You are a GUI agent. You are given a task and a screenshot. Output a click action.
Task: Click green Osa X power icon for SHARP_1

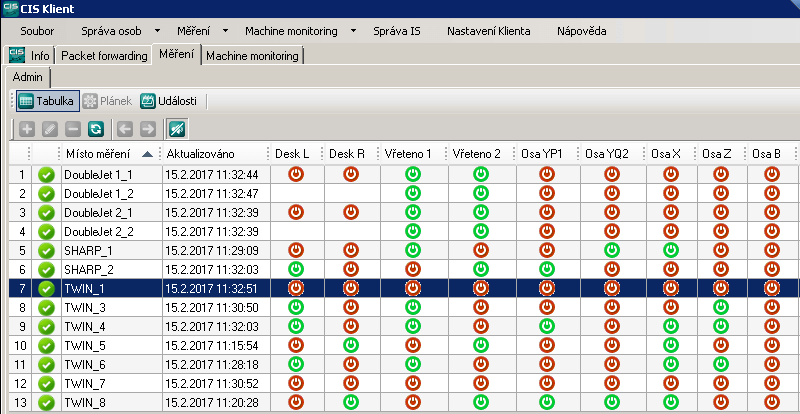[671, 250]
